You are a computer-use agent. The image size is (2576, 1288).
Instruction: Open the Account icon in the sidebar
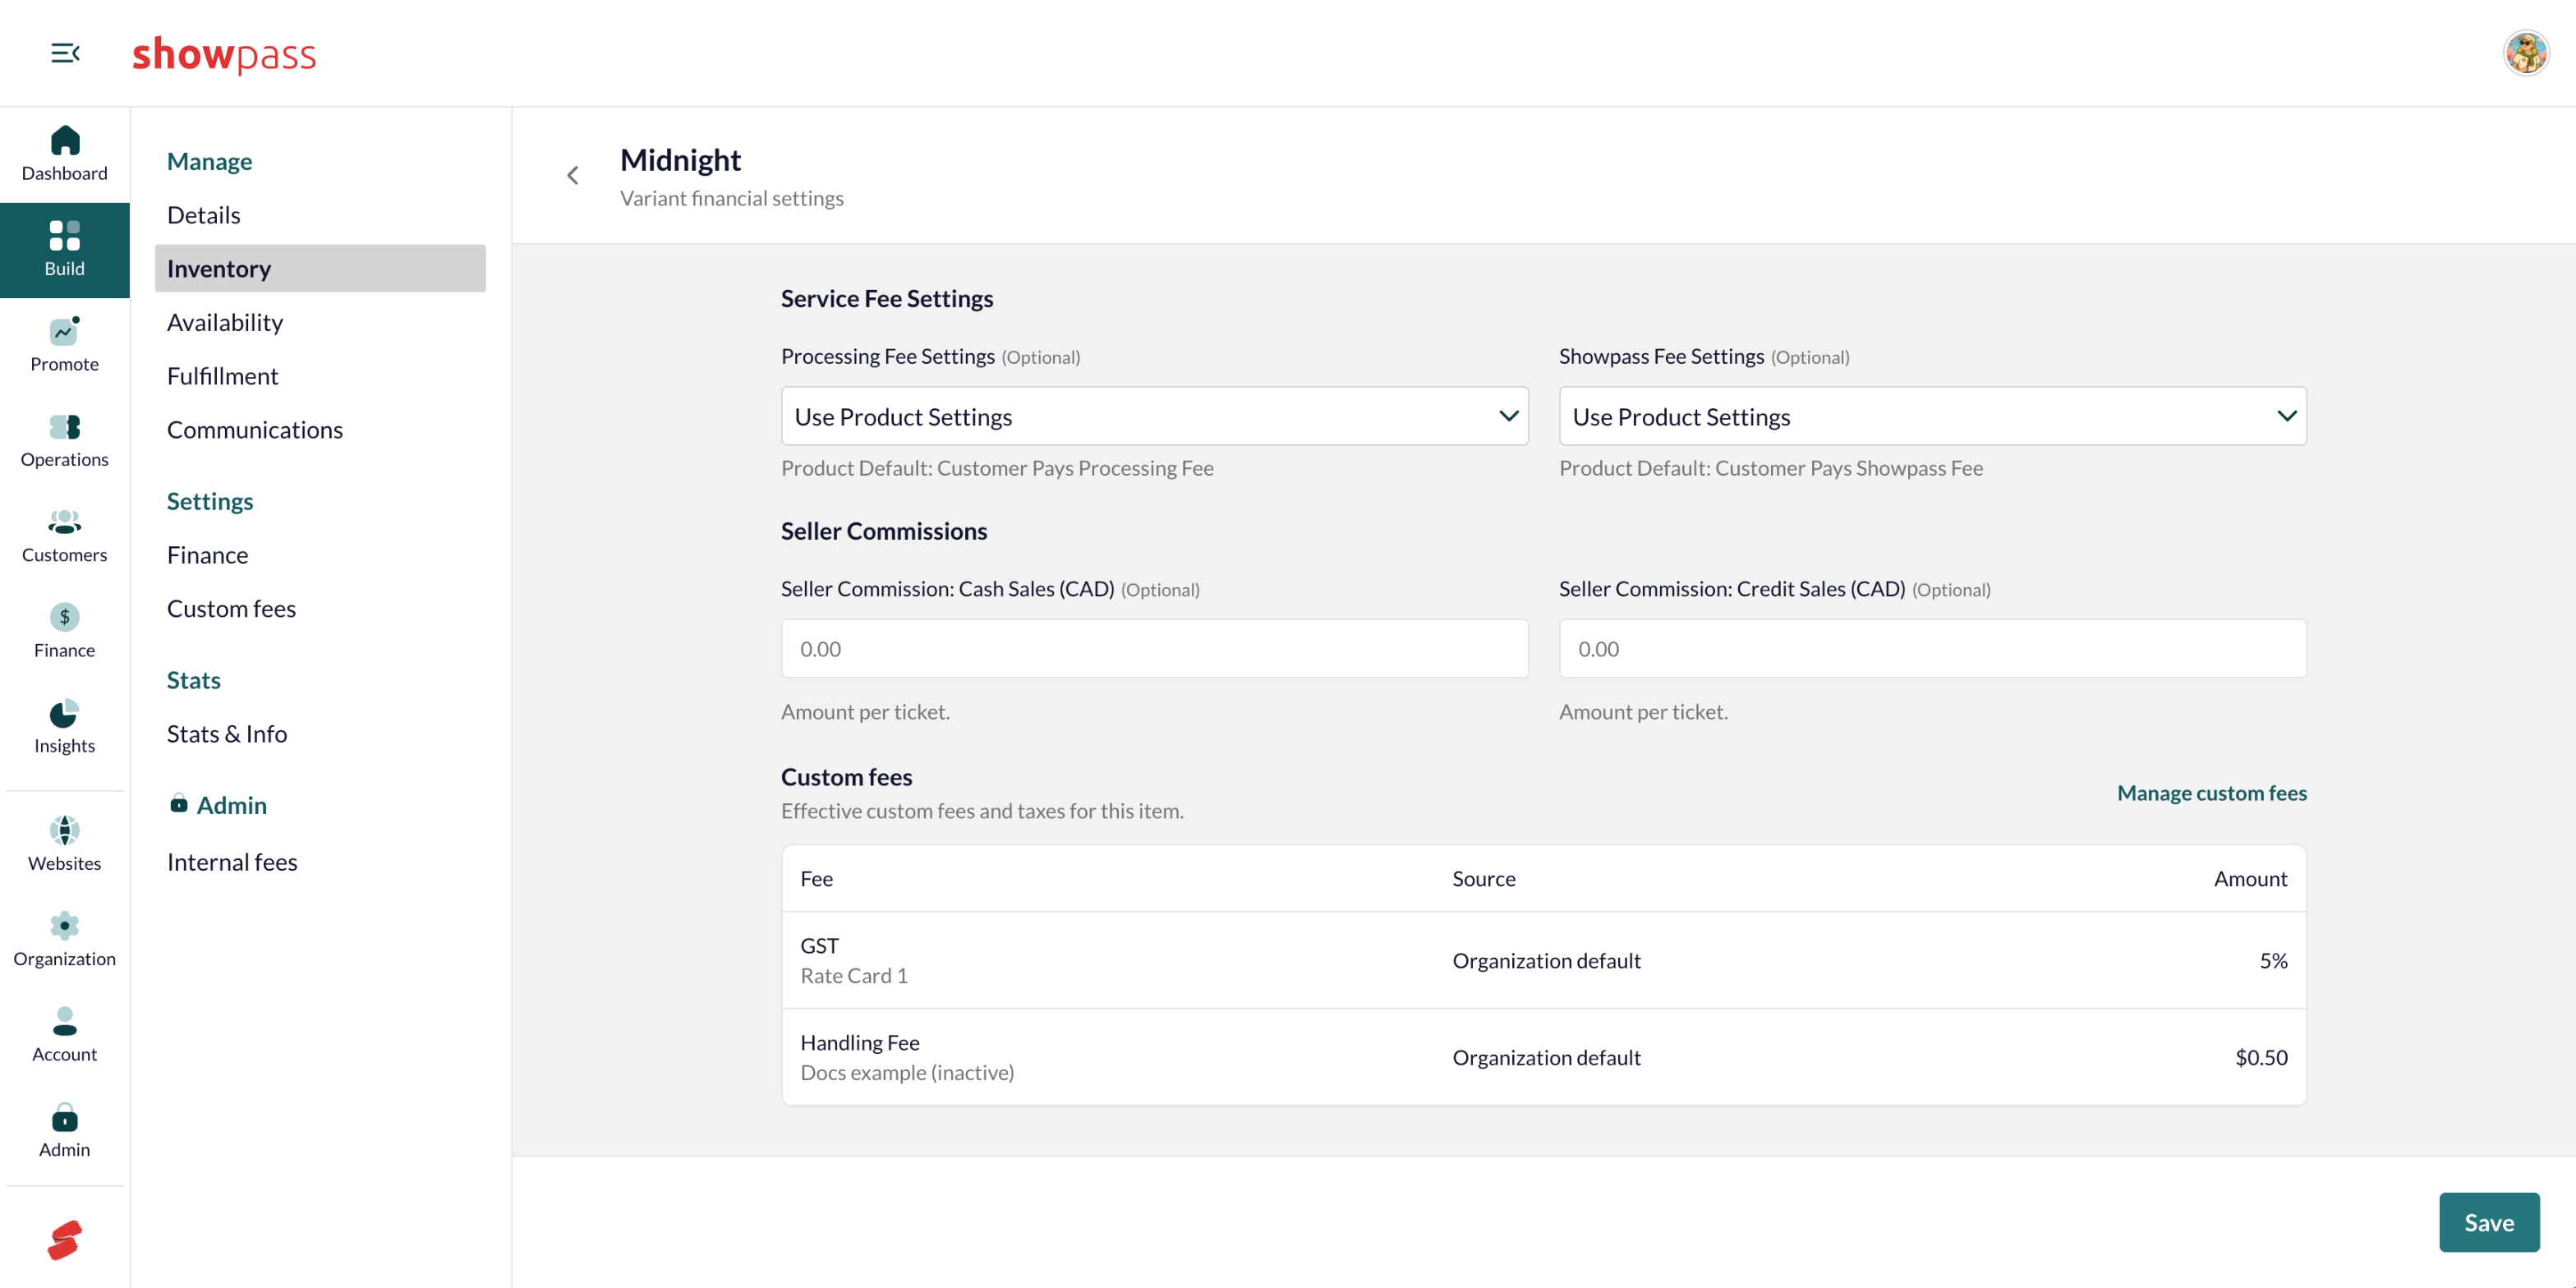click(65, 1021)
